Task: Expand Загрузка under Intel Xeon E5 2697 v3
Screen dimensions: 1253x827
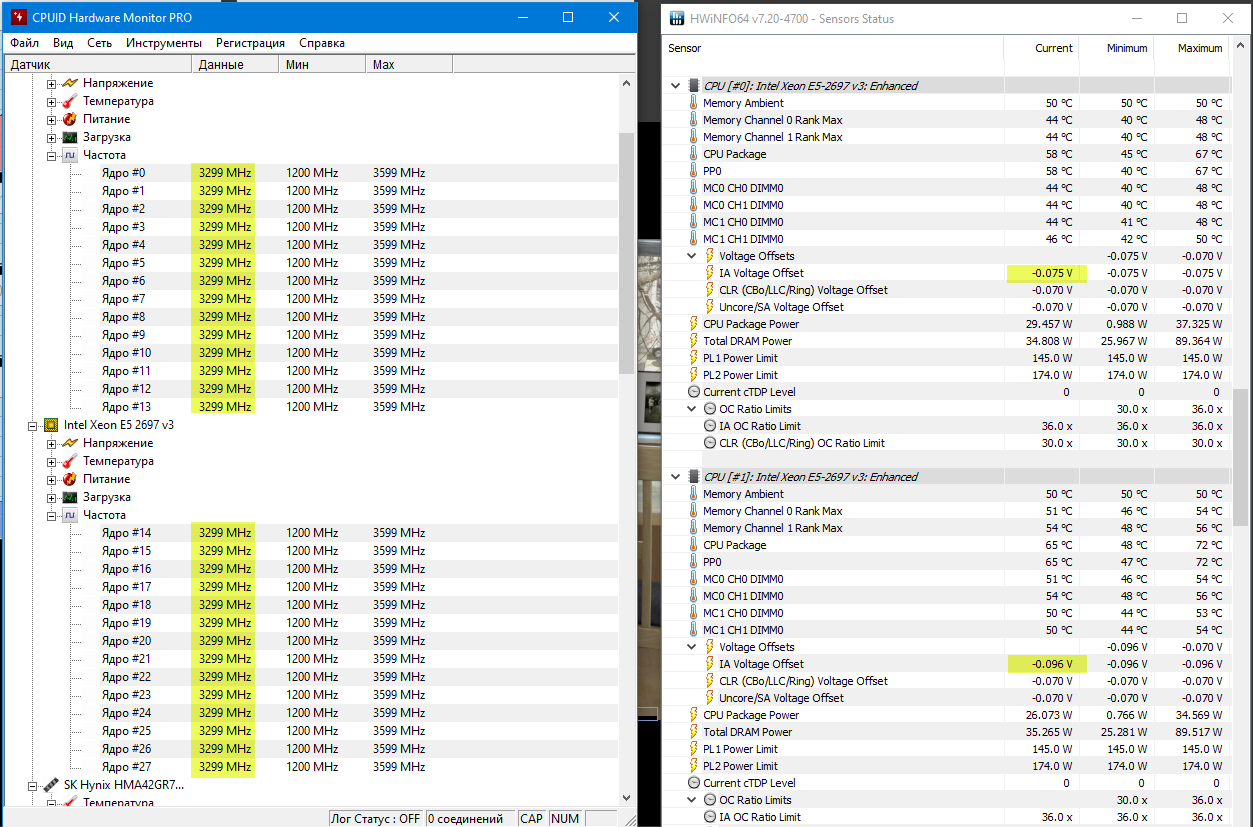Action: pyautogui.click(x=52, y=497)
